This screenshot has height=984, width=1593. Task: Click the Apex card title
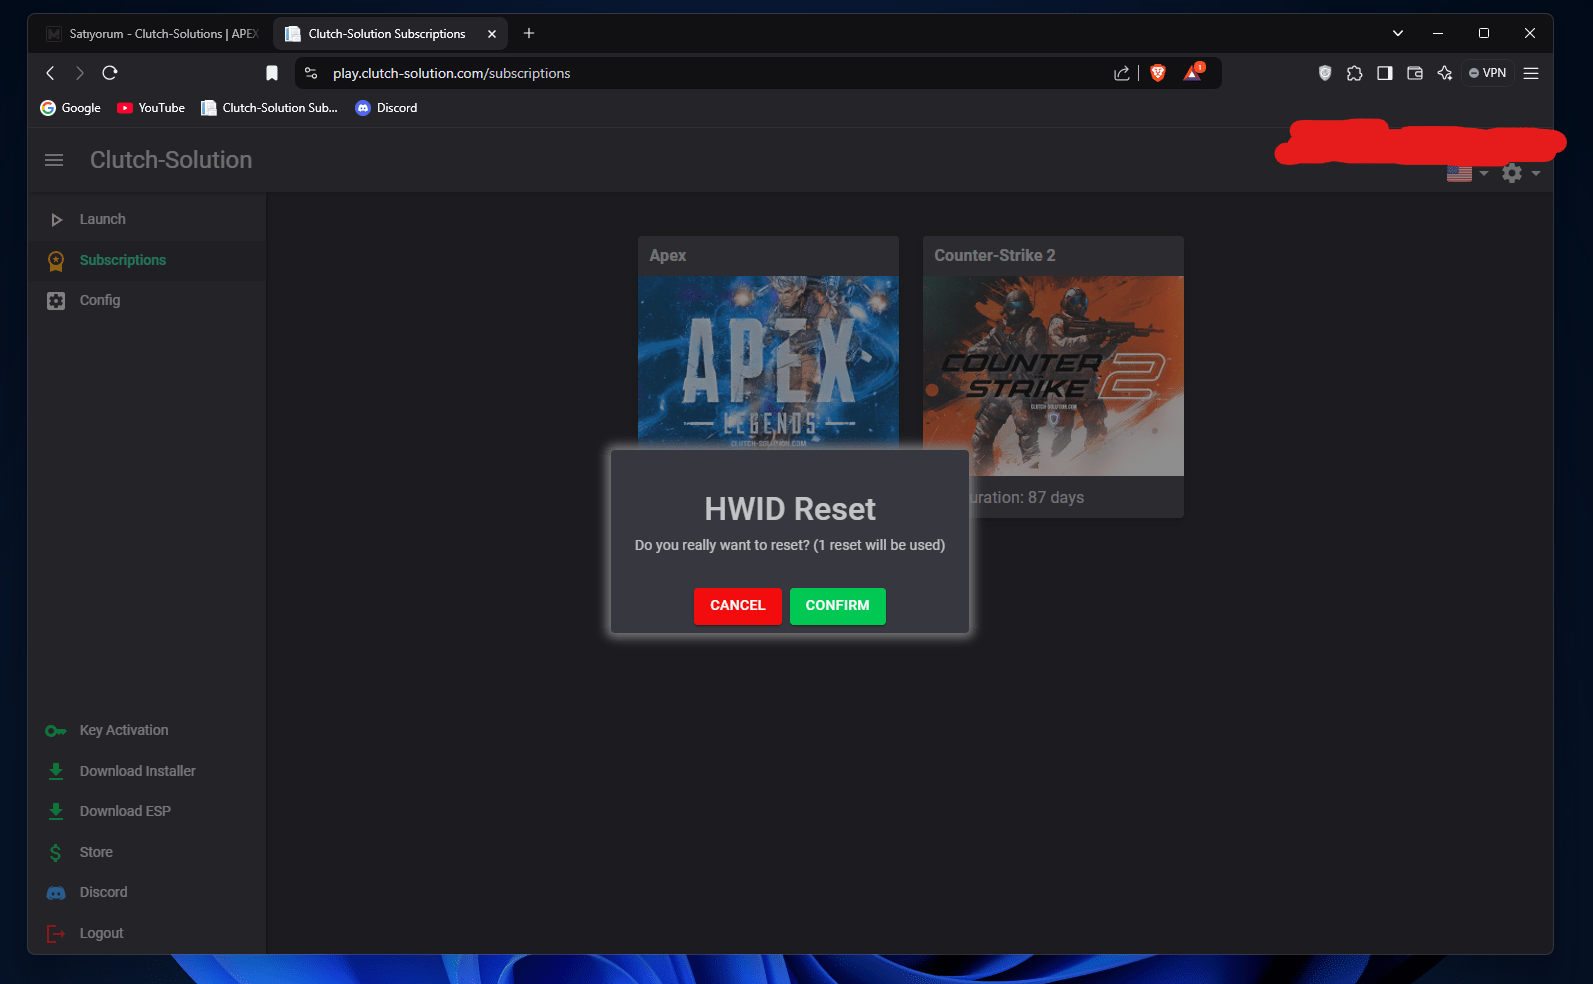click(x=668, y=256)
